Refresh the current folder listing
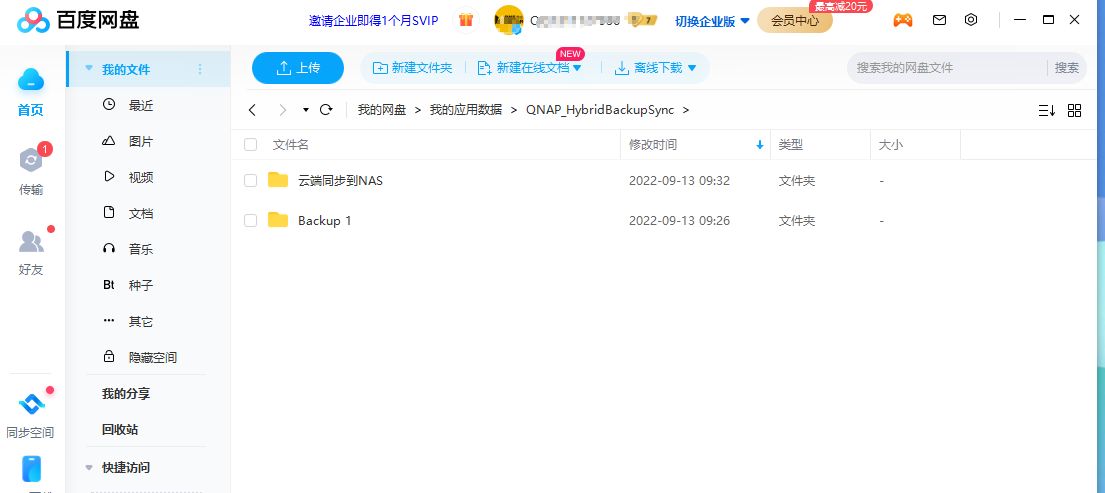The image size is (1105, 493). (326, 110)
